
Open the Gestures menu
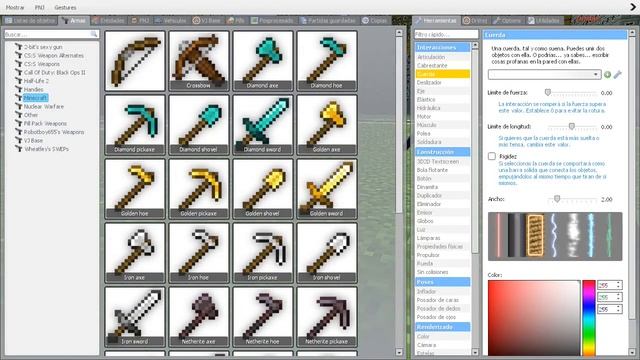(x=65, y=7)
